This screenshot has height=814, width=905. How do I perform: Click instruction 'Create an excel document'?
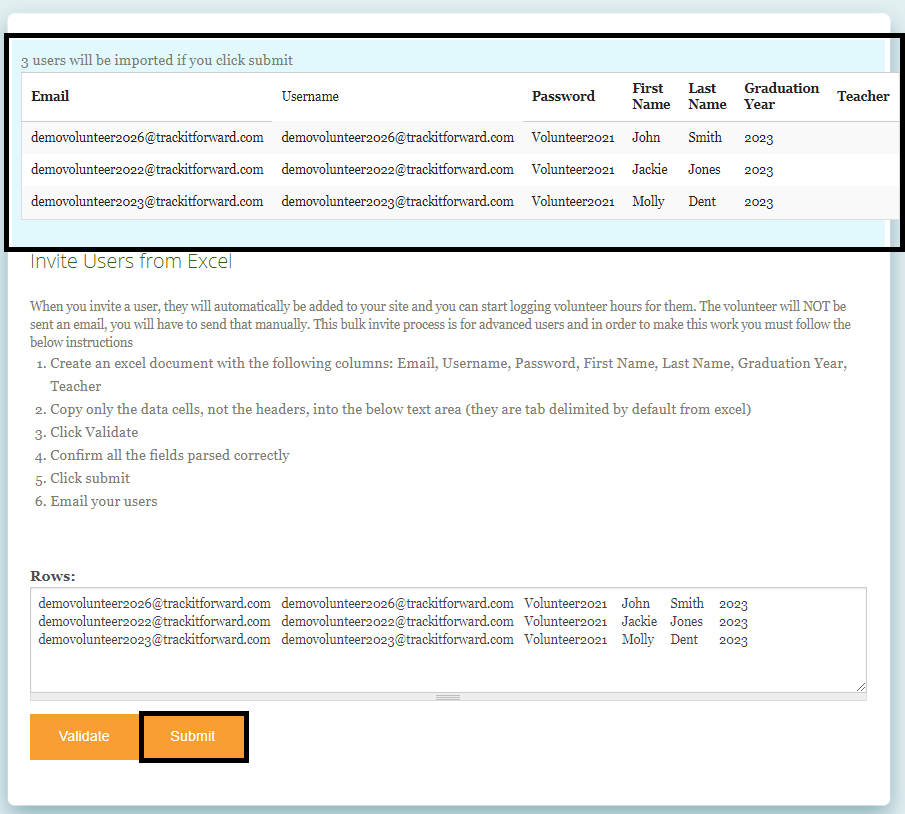pos(448,375)
